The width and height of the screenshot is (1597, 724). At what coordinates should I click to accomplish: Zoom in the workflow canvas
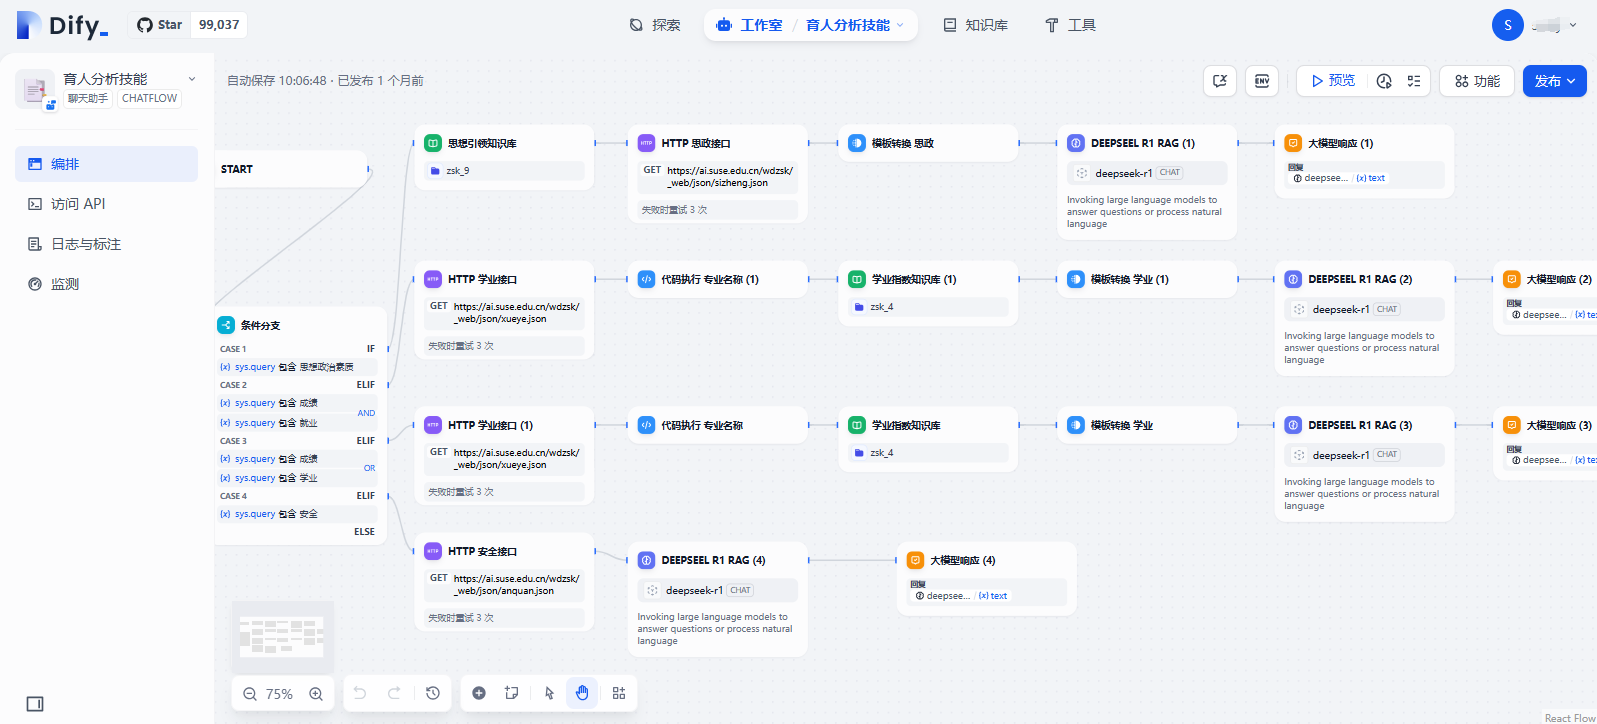click(x=316, y=694)
